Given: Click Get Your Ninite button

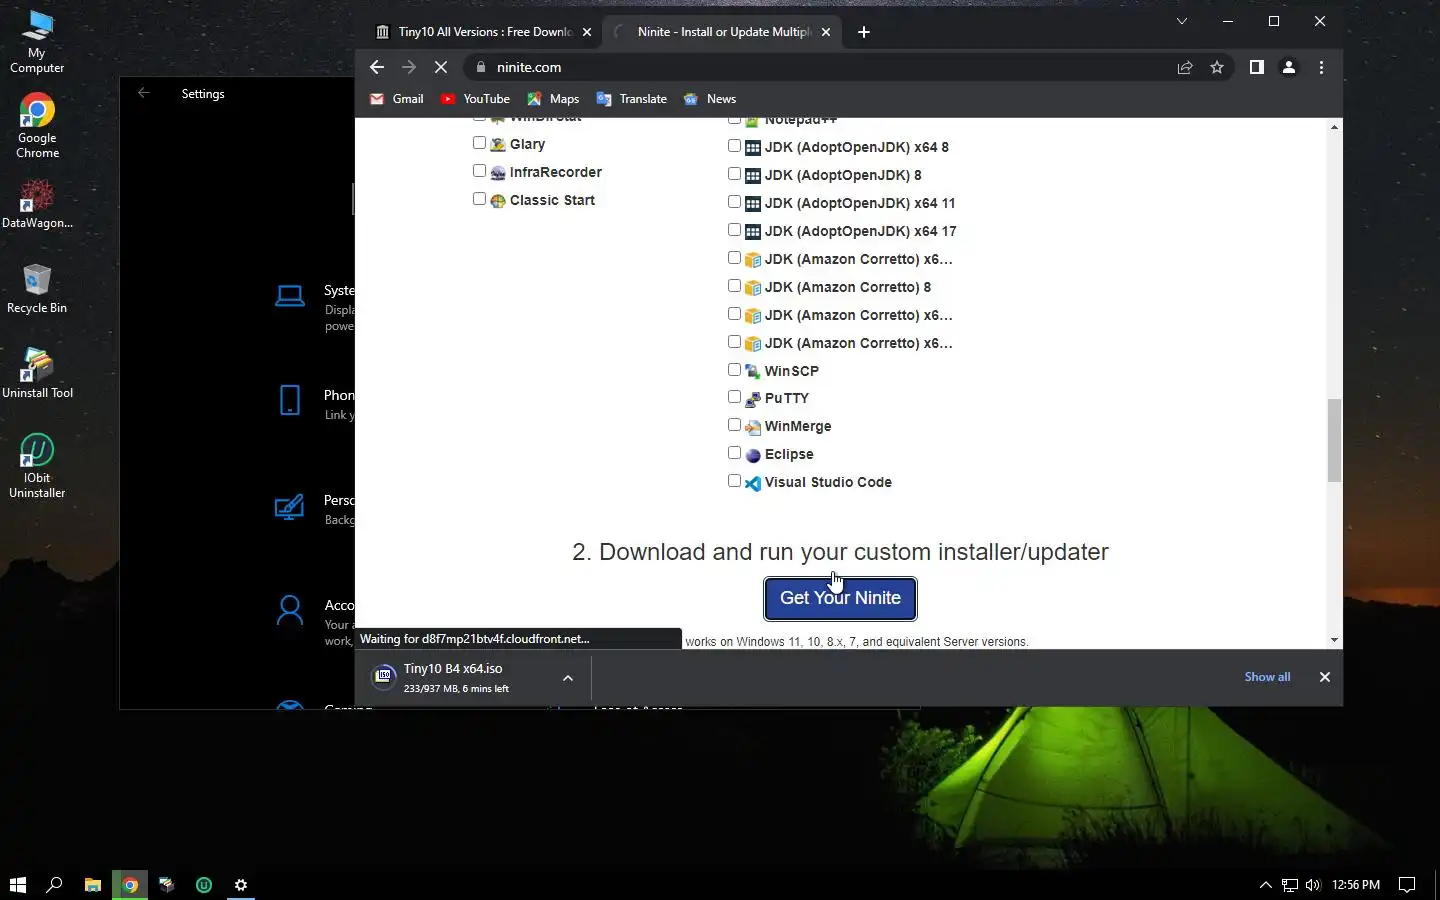Looking at the screenshot, I should coord(840,598).
